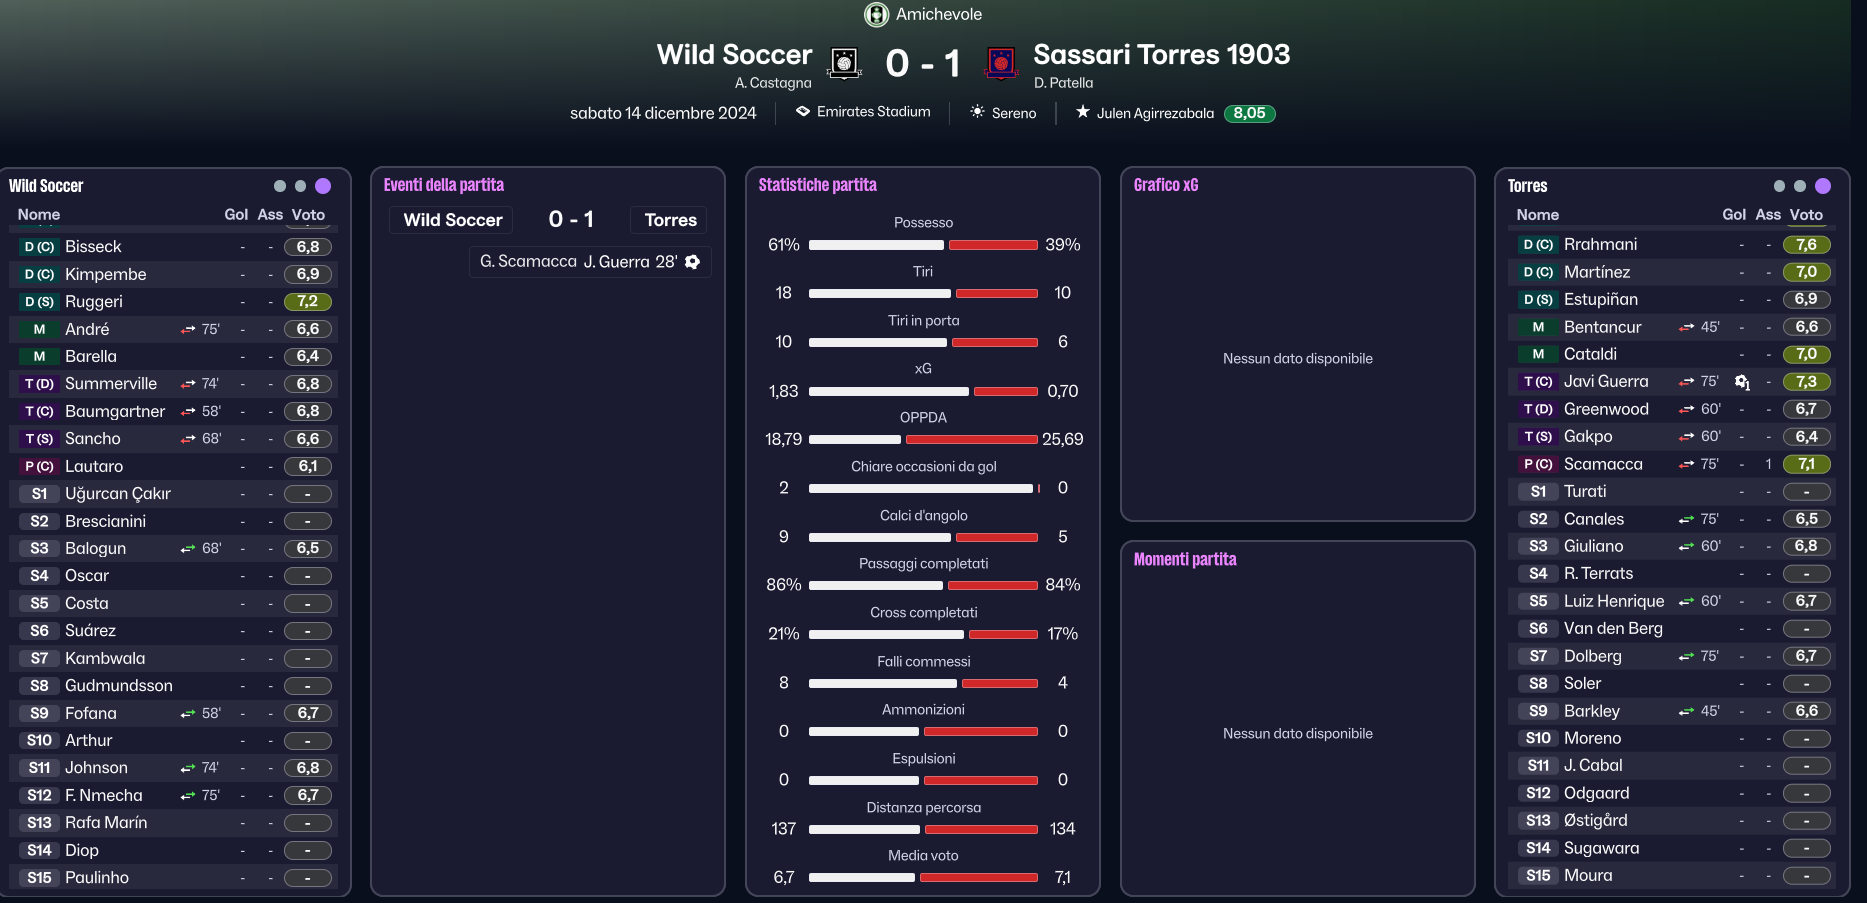Click the Possesso comparison bar

923,245
